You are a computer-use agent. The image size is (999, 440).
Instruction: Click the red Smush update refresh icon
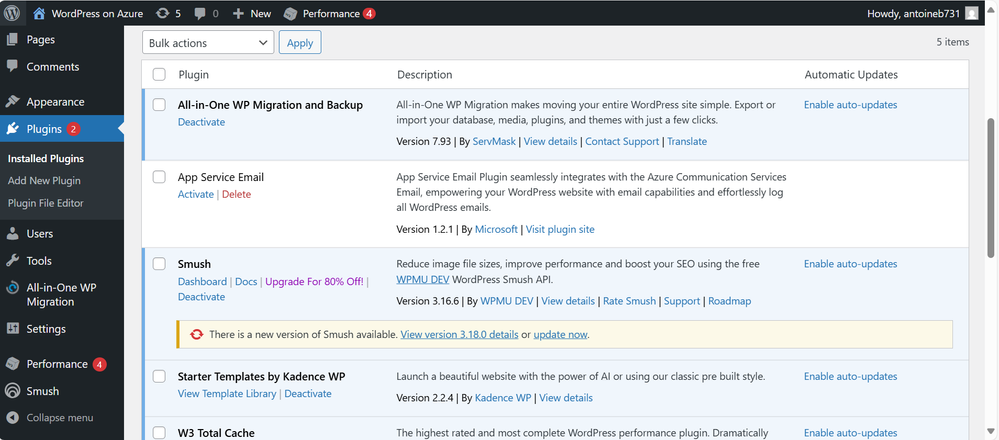pyautogui.click(x=197, y=334)
